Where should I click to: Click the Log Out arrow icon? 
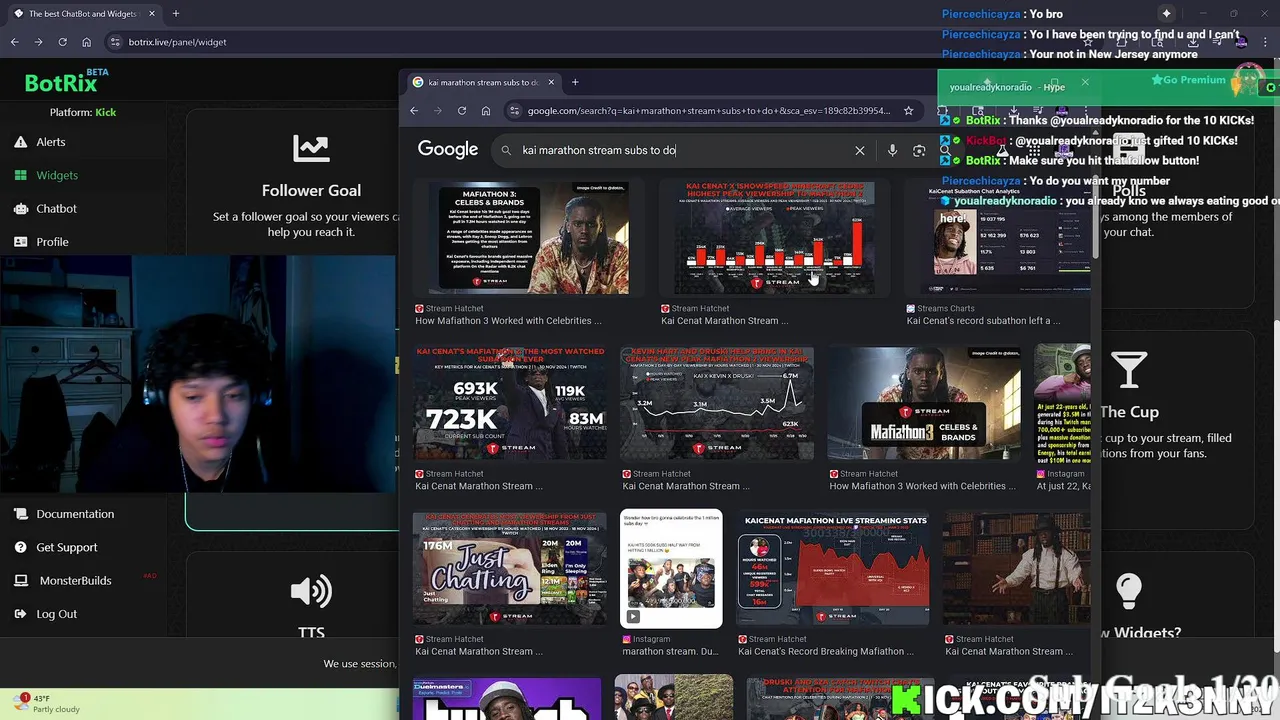(20, 614)
